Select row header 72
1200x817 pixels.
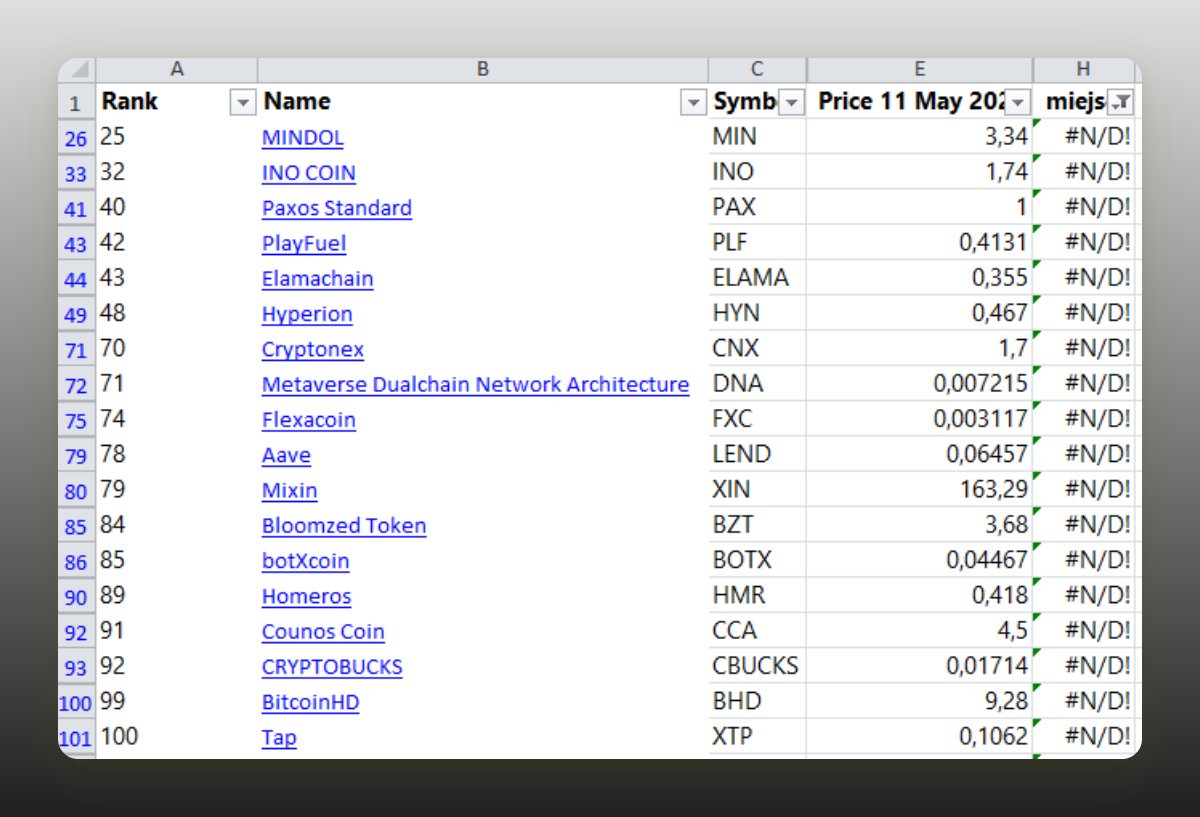(77, 385)
